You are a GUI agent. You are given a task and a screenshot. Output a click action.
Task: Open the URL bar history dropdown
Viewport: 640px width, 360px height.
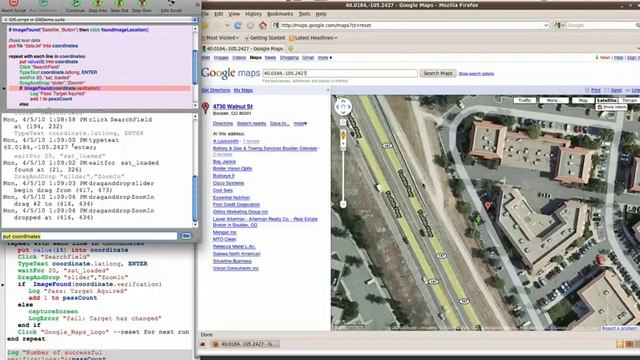[546, 25]
